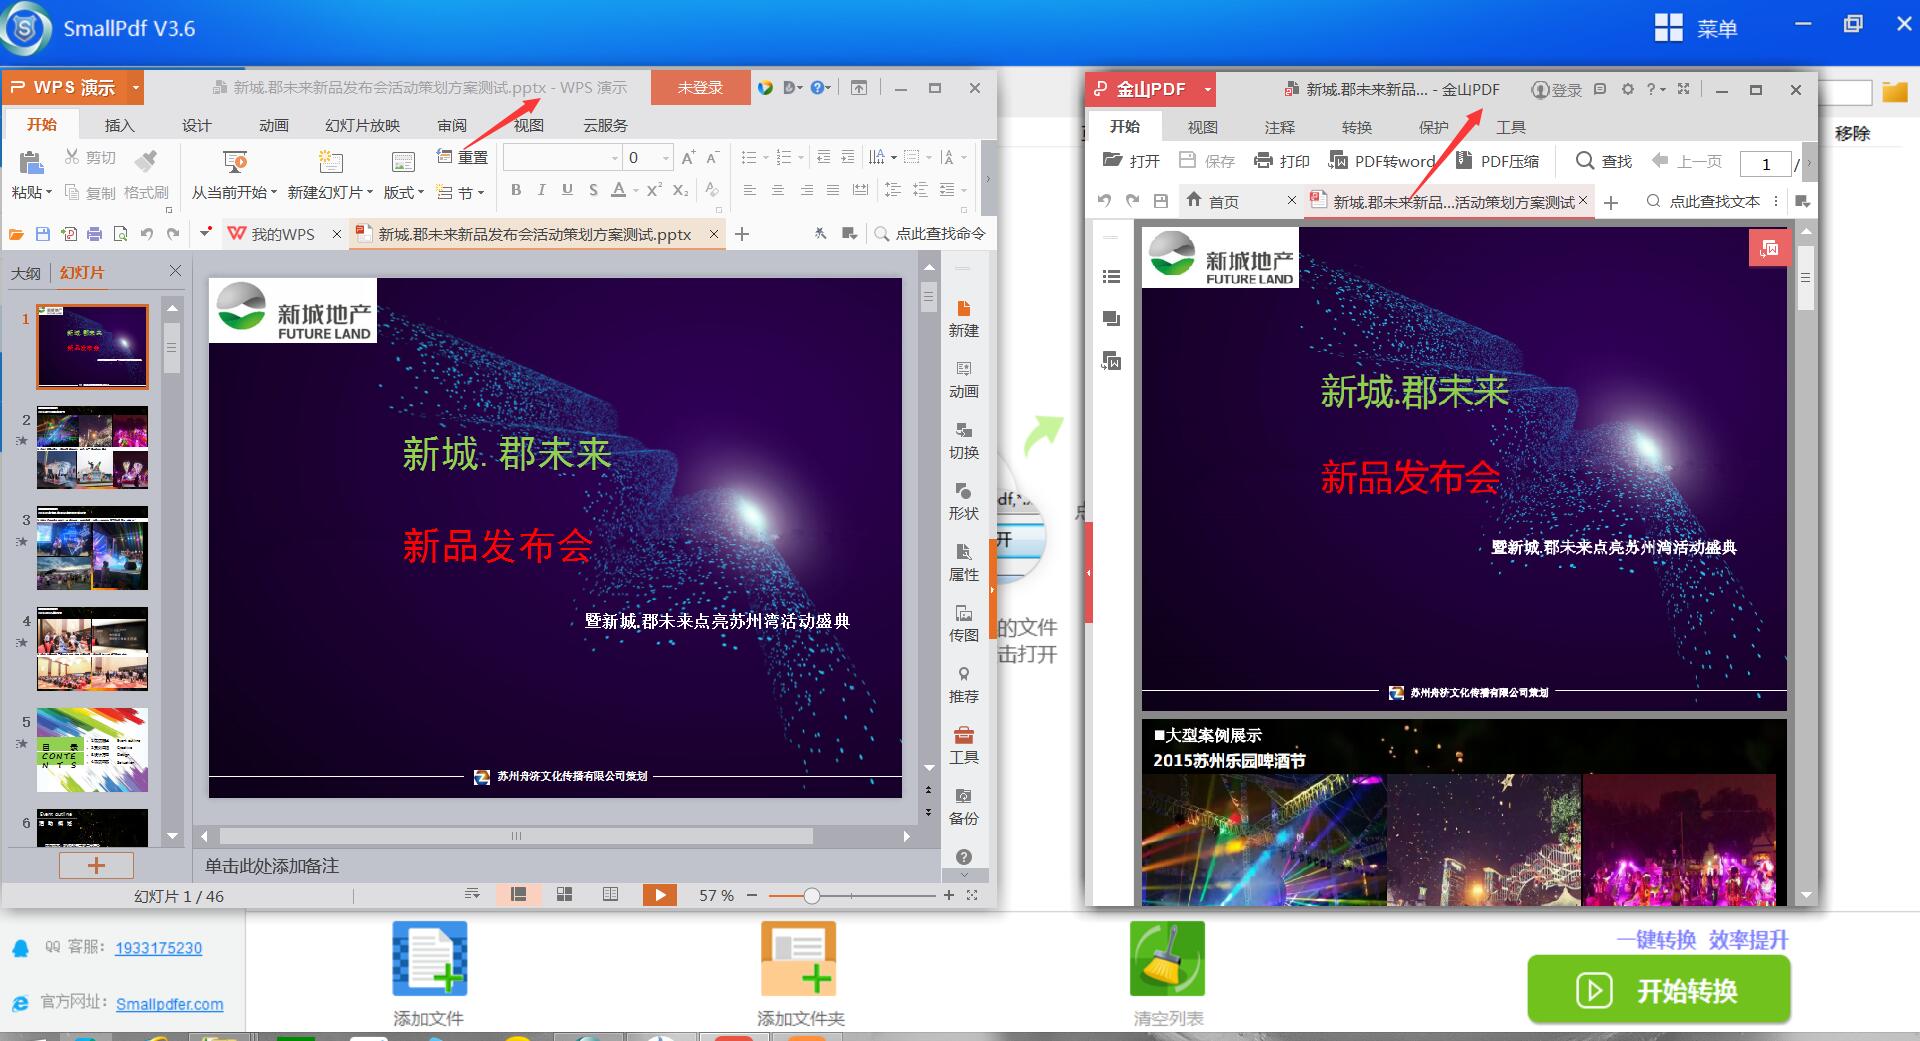The height and width of the screenshot is (1041, 1920).
Task: Click the print icon in WPS quick toolbar
Action: pos(94,234)
